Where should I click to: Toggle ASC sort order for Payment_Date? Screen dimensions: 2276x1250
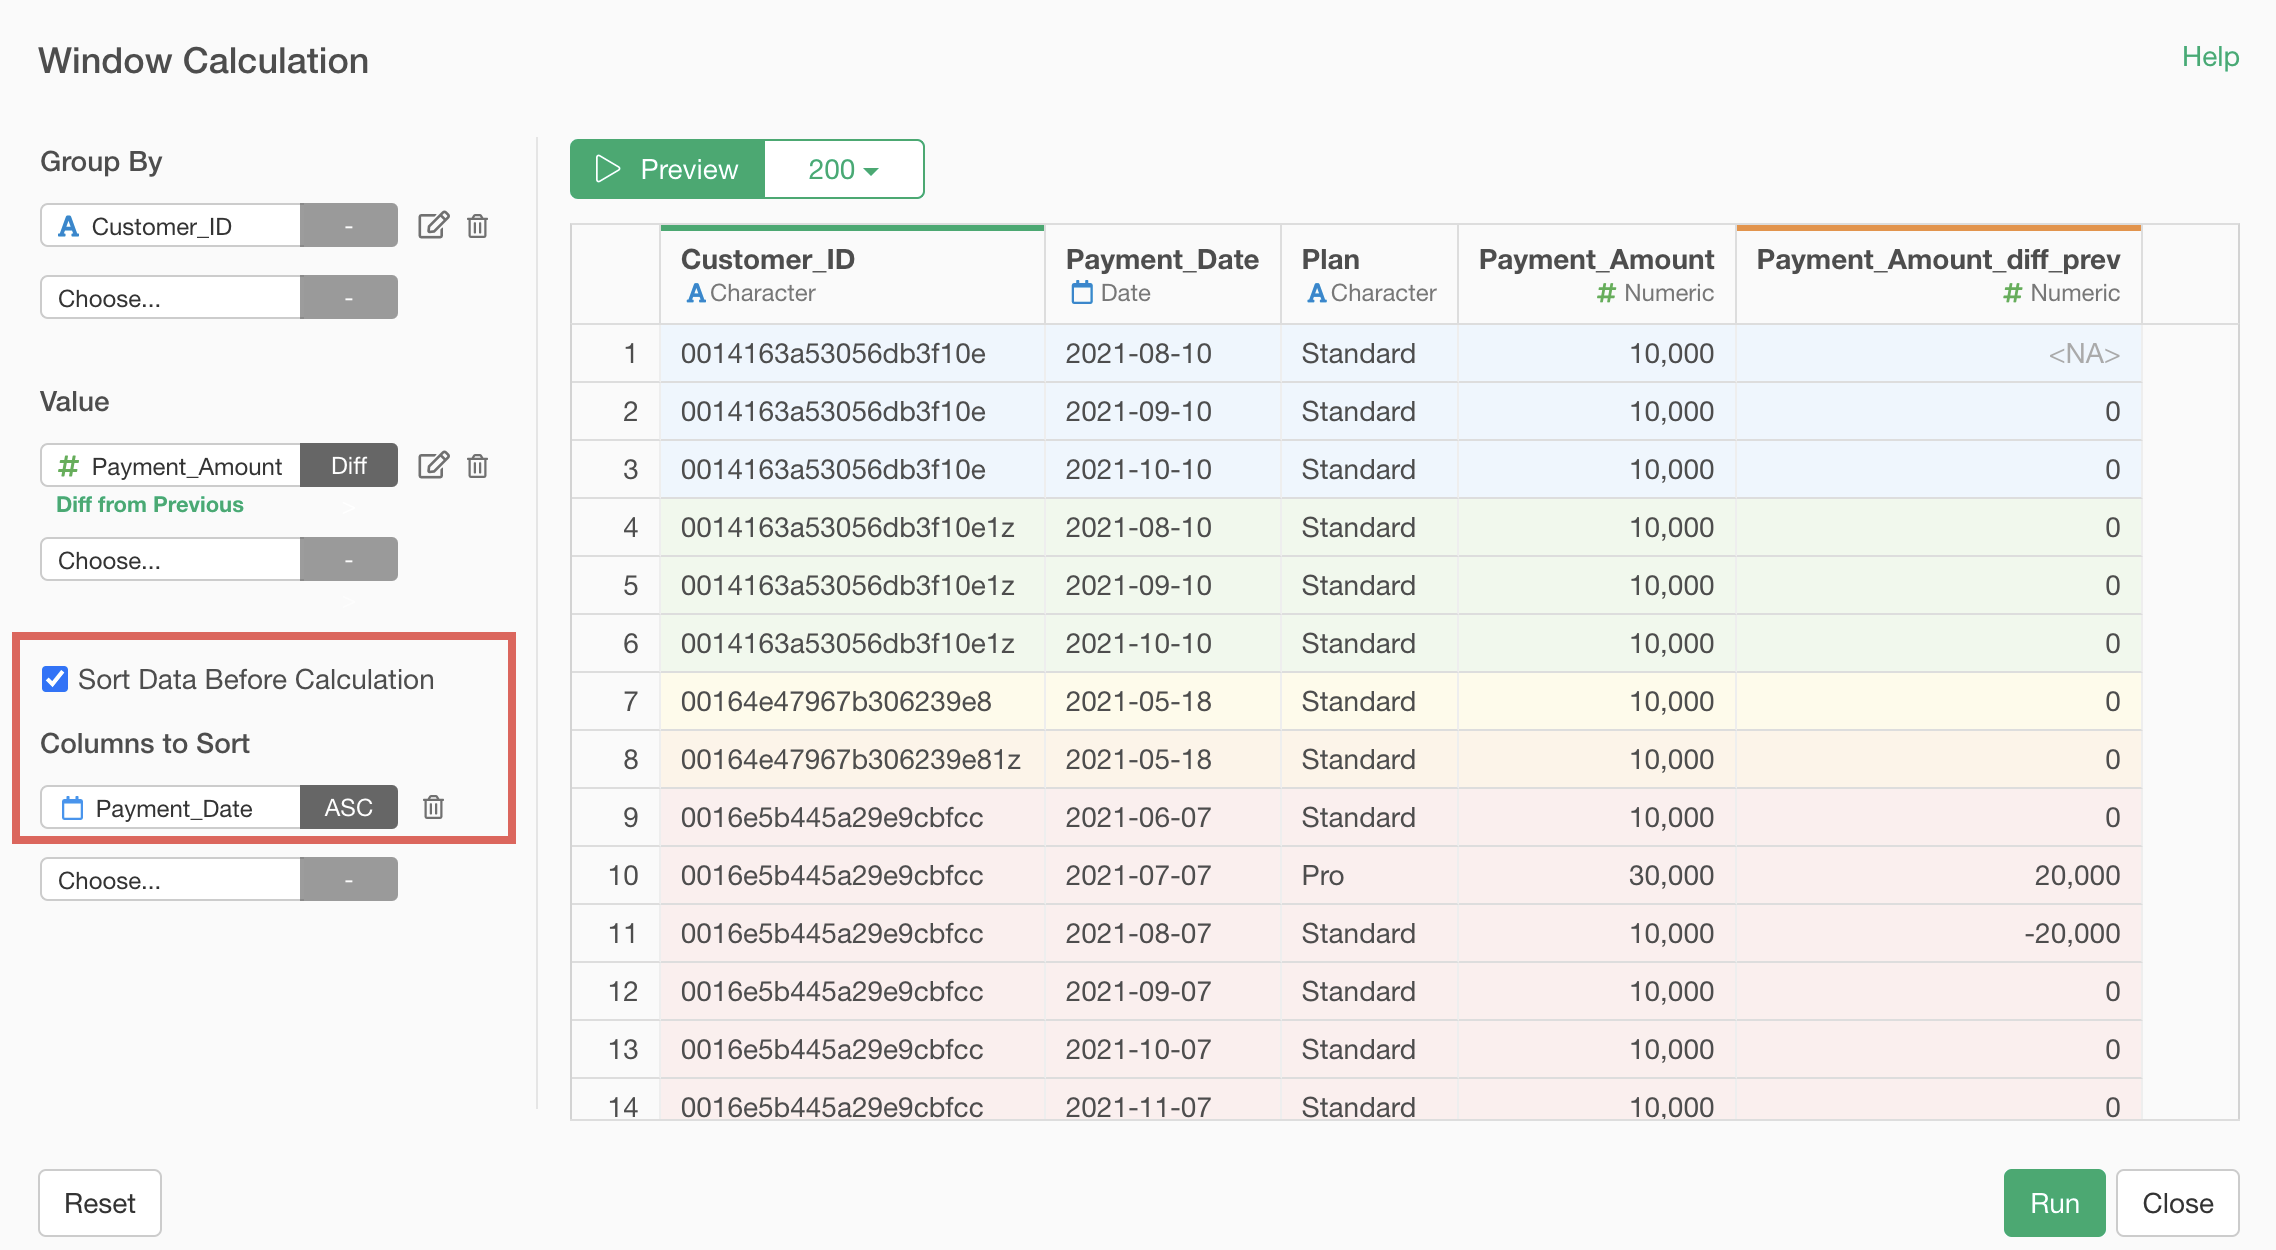click(x=348, y=807)
